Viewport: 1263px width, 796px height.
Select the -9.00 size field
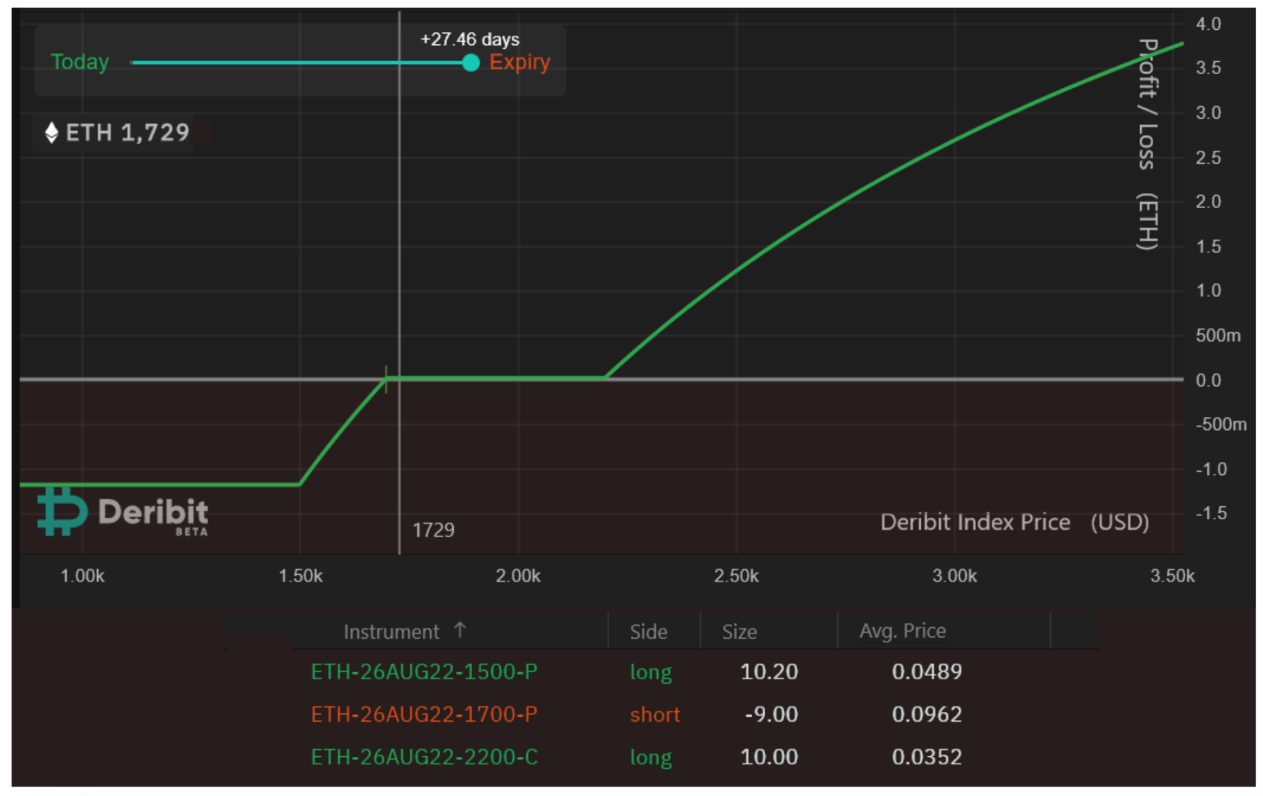772,715
